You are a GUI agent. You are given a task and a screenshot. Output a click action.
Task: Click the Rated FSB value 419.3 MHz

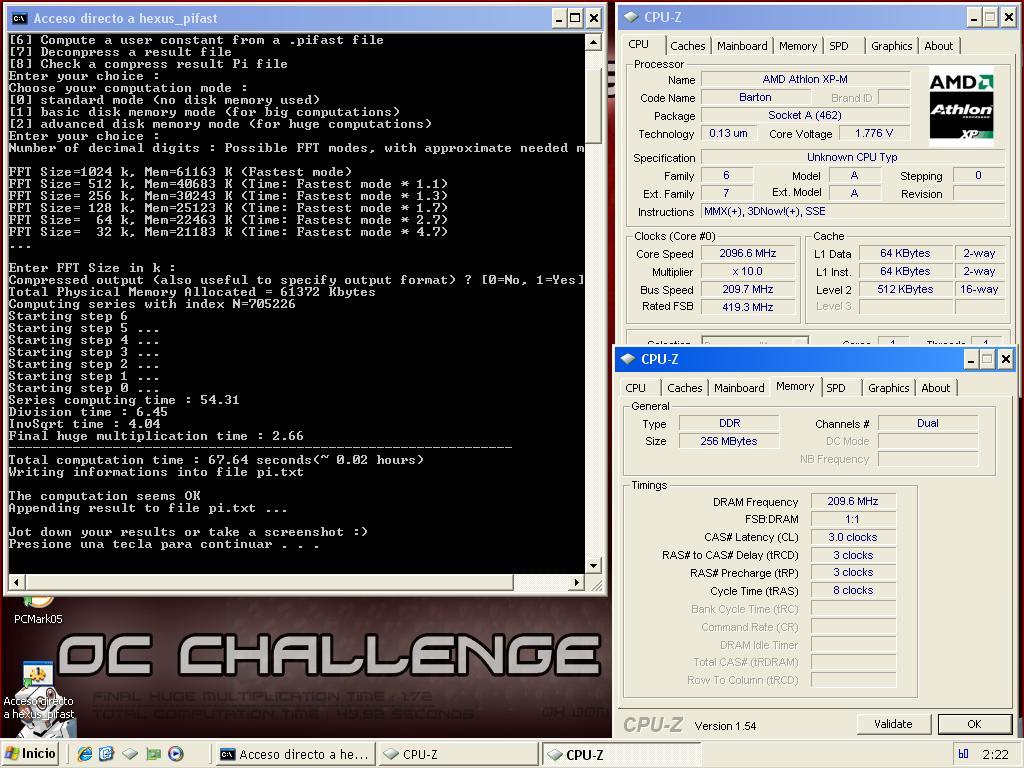tap(748, 307)
